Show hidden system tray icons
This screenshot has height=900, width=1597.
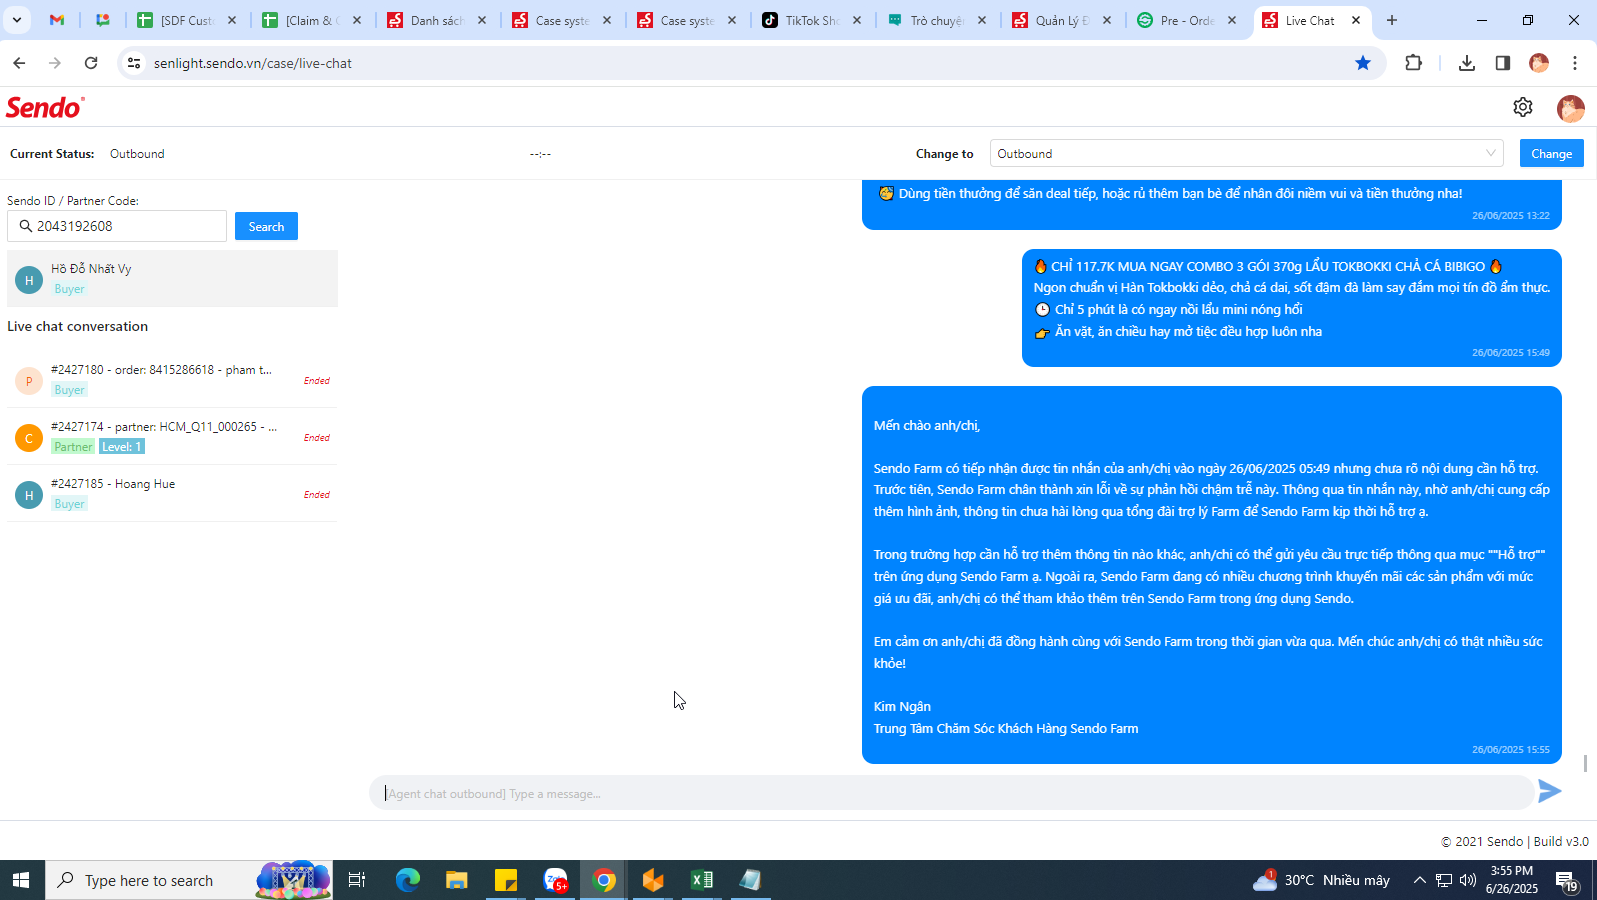point(1419,880)
